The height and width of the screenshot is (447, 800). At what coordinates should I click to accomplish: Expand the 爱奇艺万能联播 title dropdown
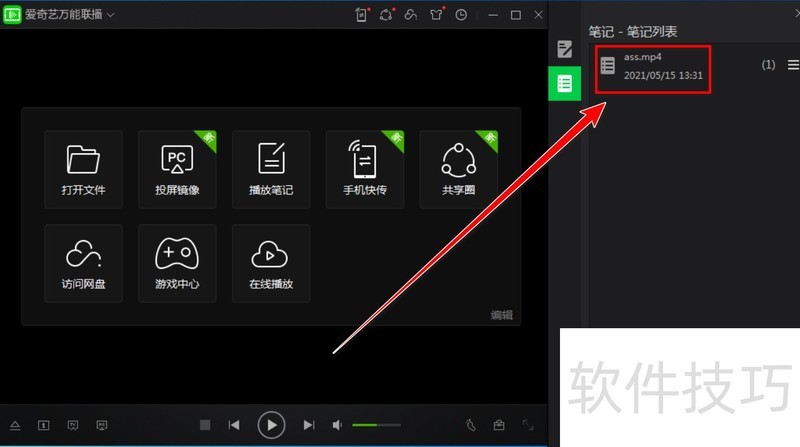click(111, 15)
